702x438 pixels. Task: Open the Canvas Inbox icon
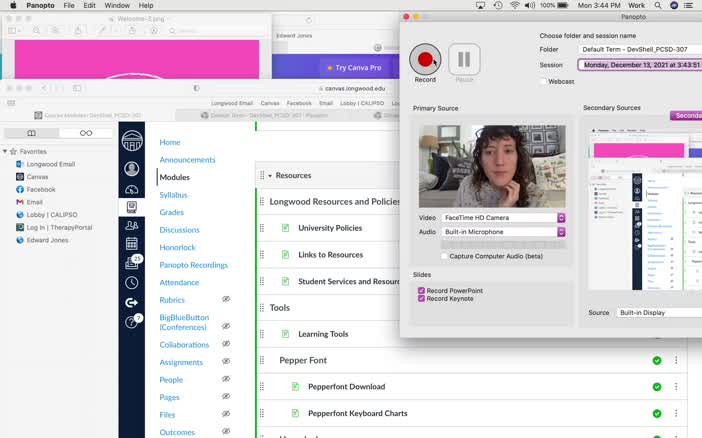(x=131, y=263)
